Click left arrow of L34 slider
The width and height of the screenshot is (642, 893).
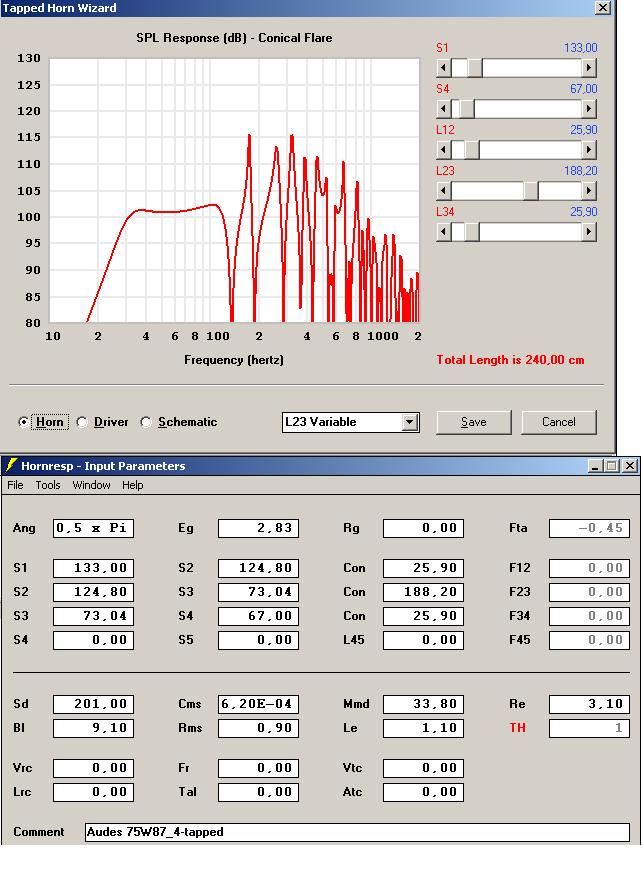(444, 232)
